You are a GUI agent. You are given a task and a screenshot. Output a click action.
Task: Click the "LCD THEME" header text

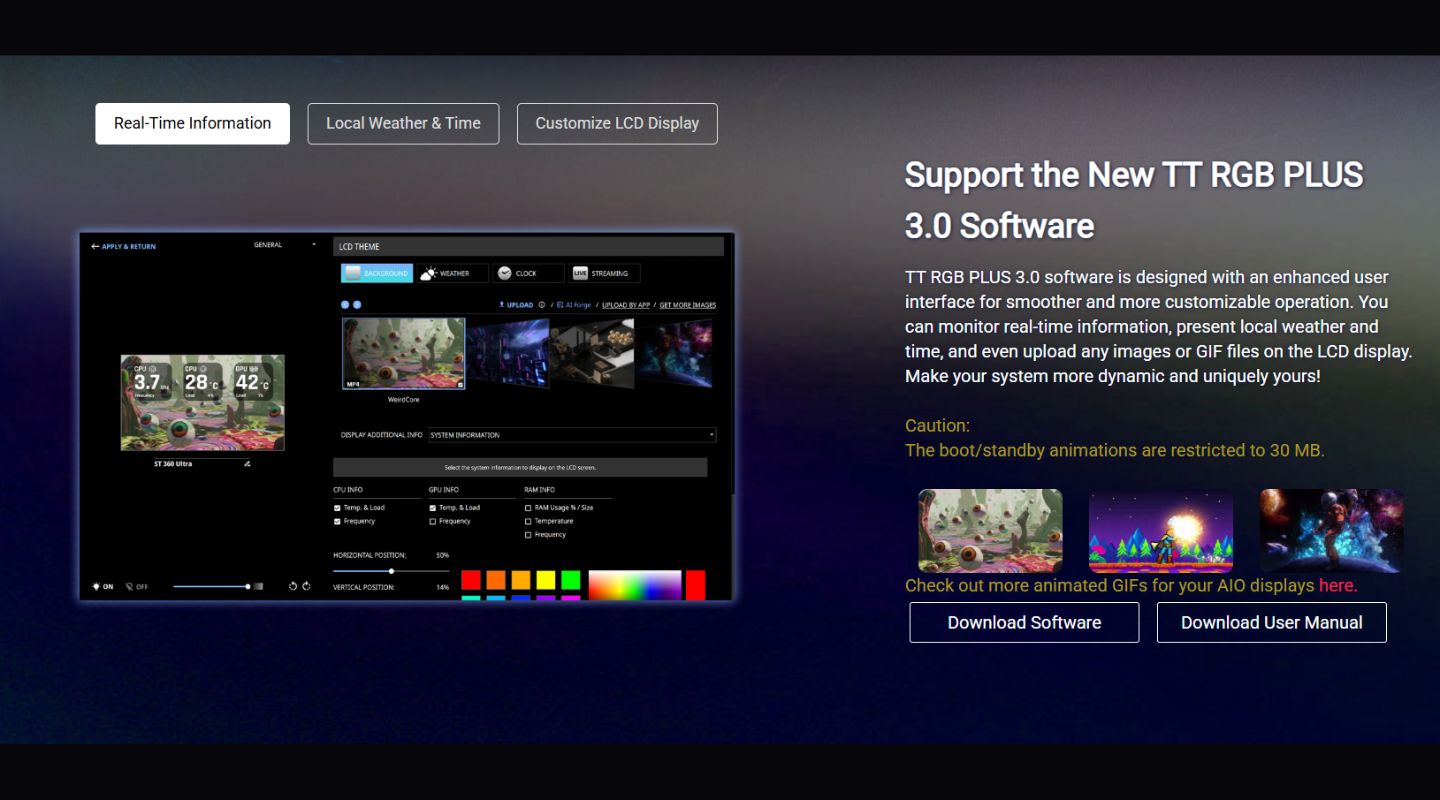[x=360, y=246]
